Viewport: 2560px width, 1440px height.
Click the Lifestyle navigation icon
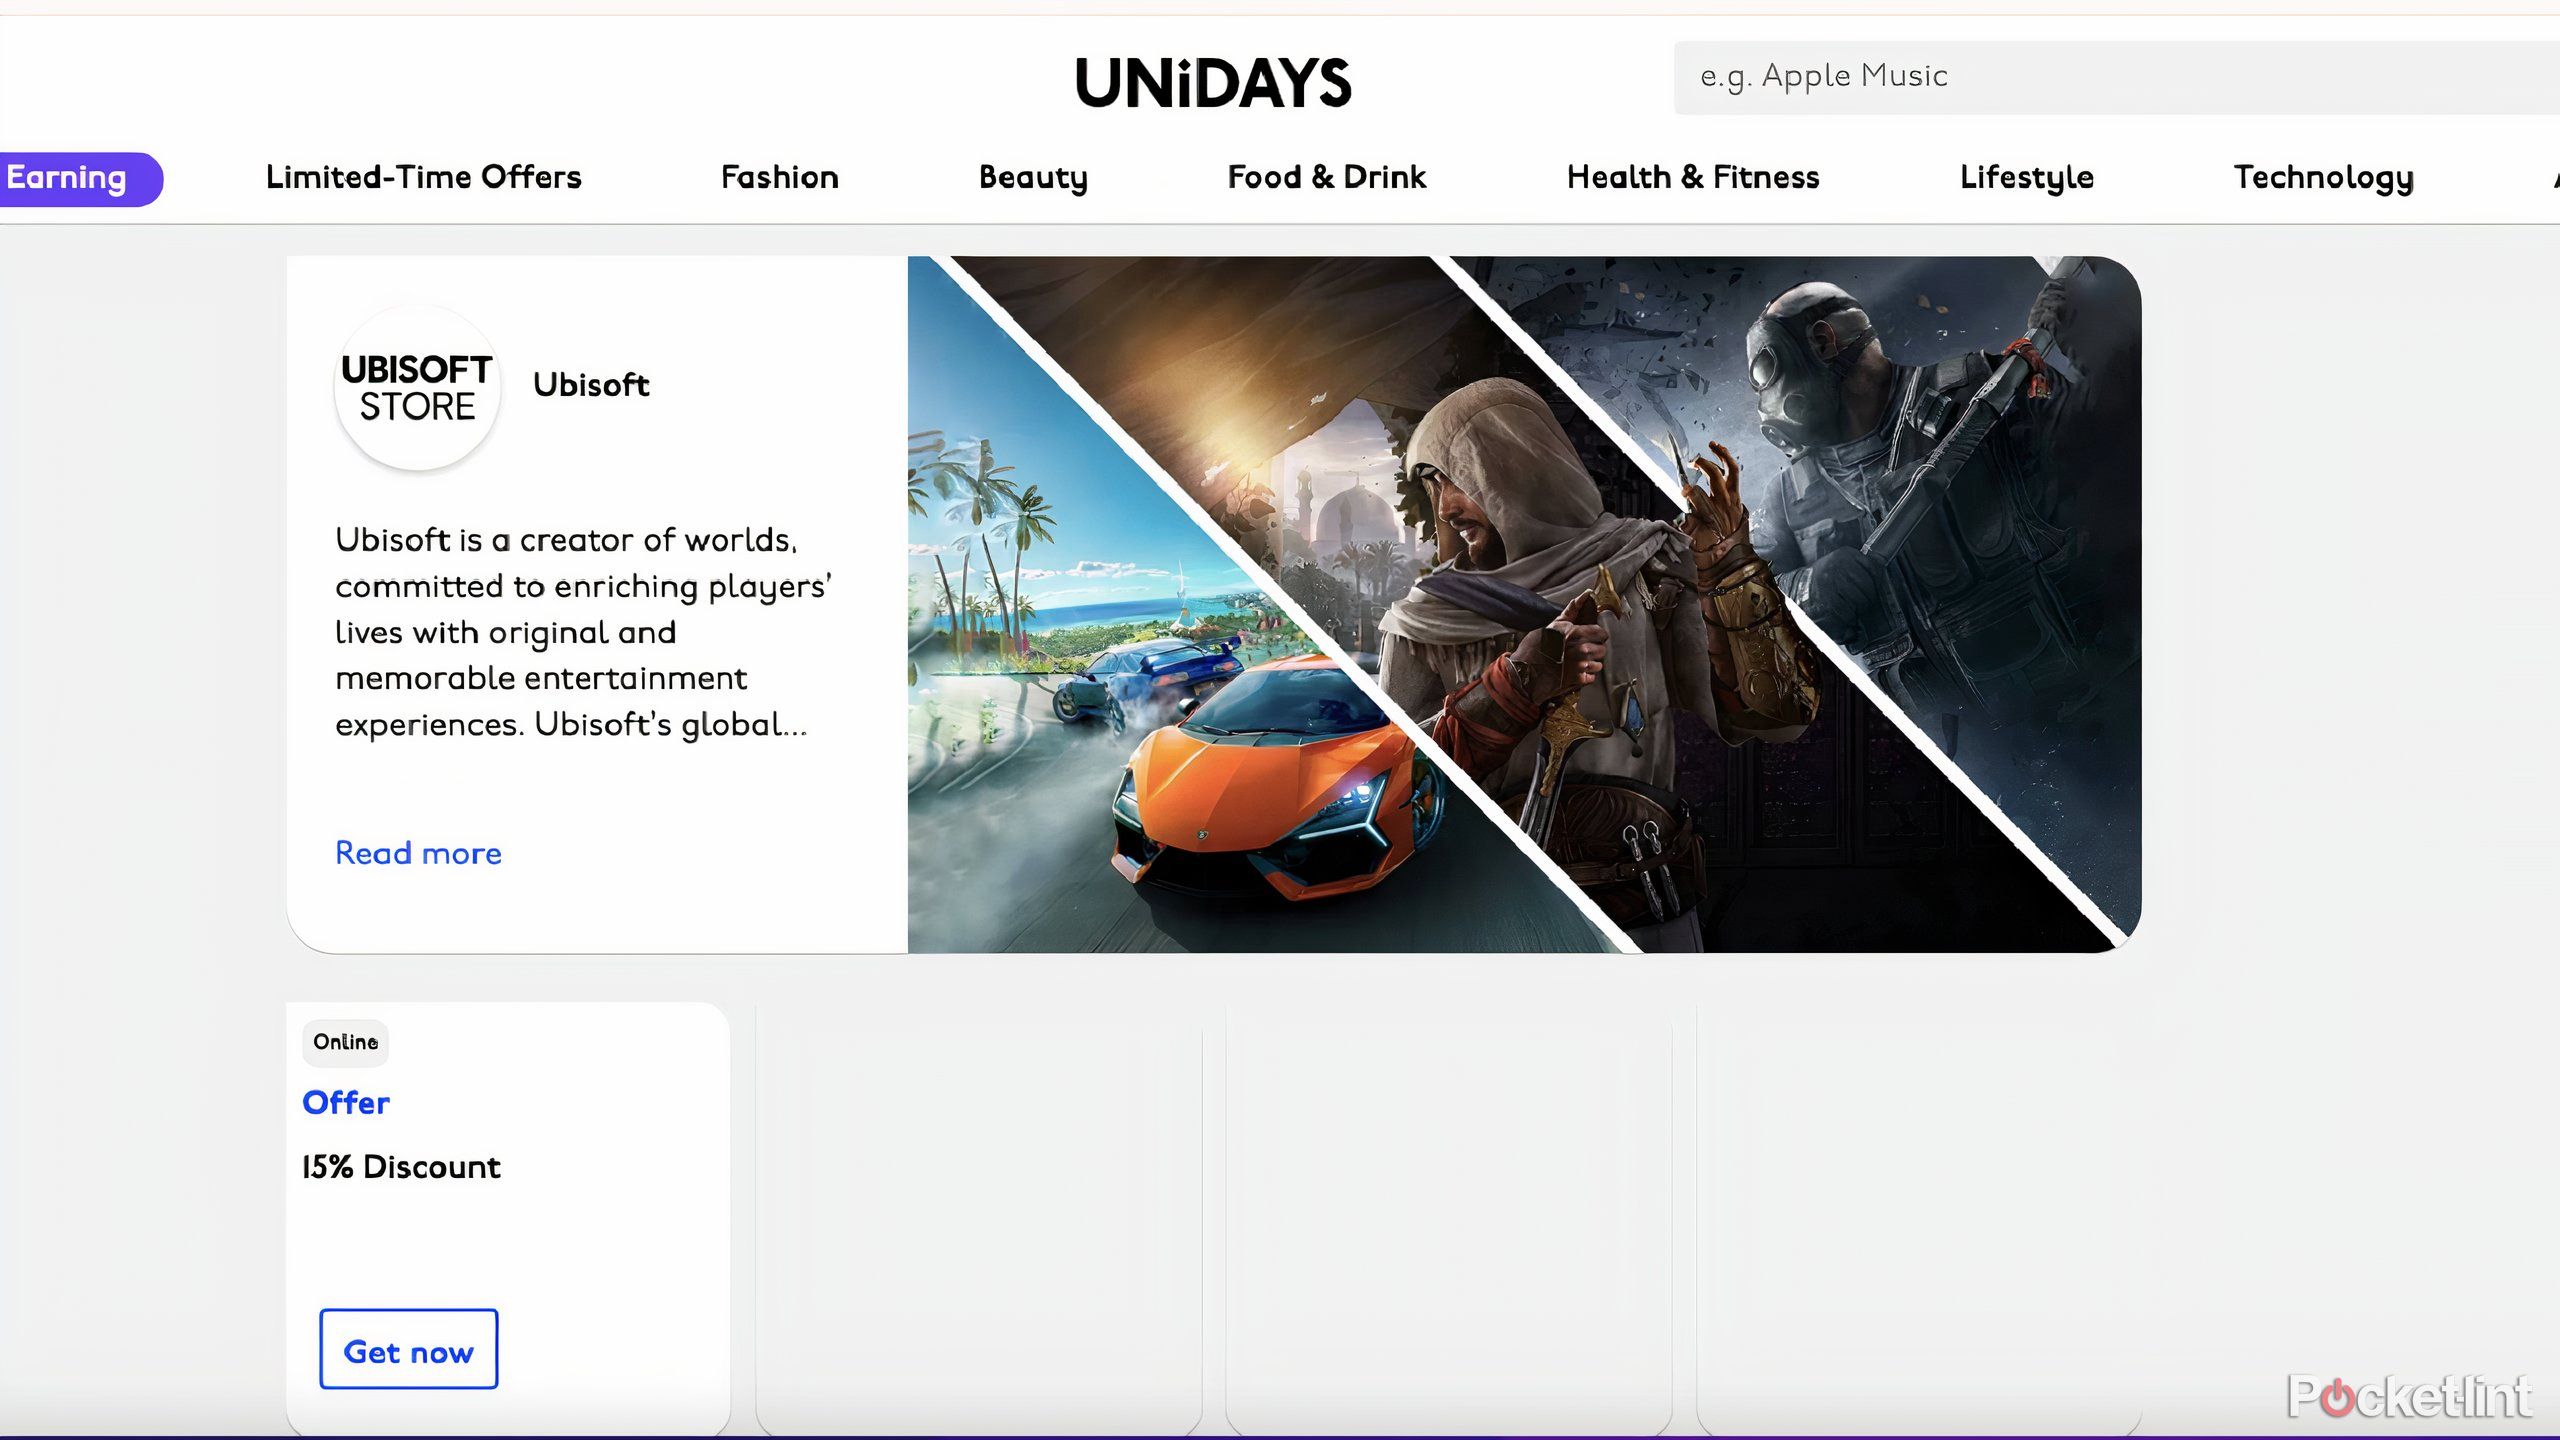coord(2027,176)
